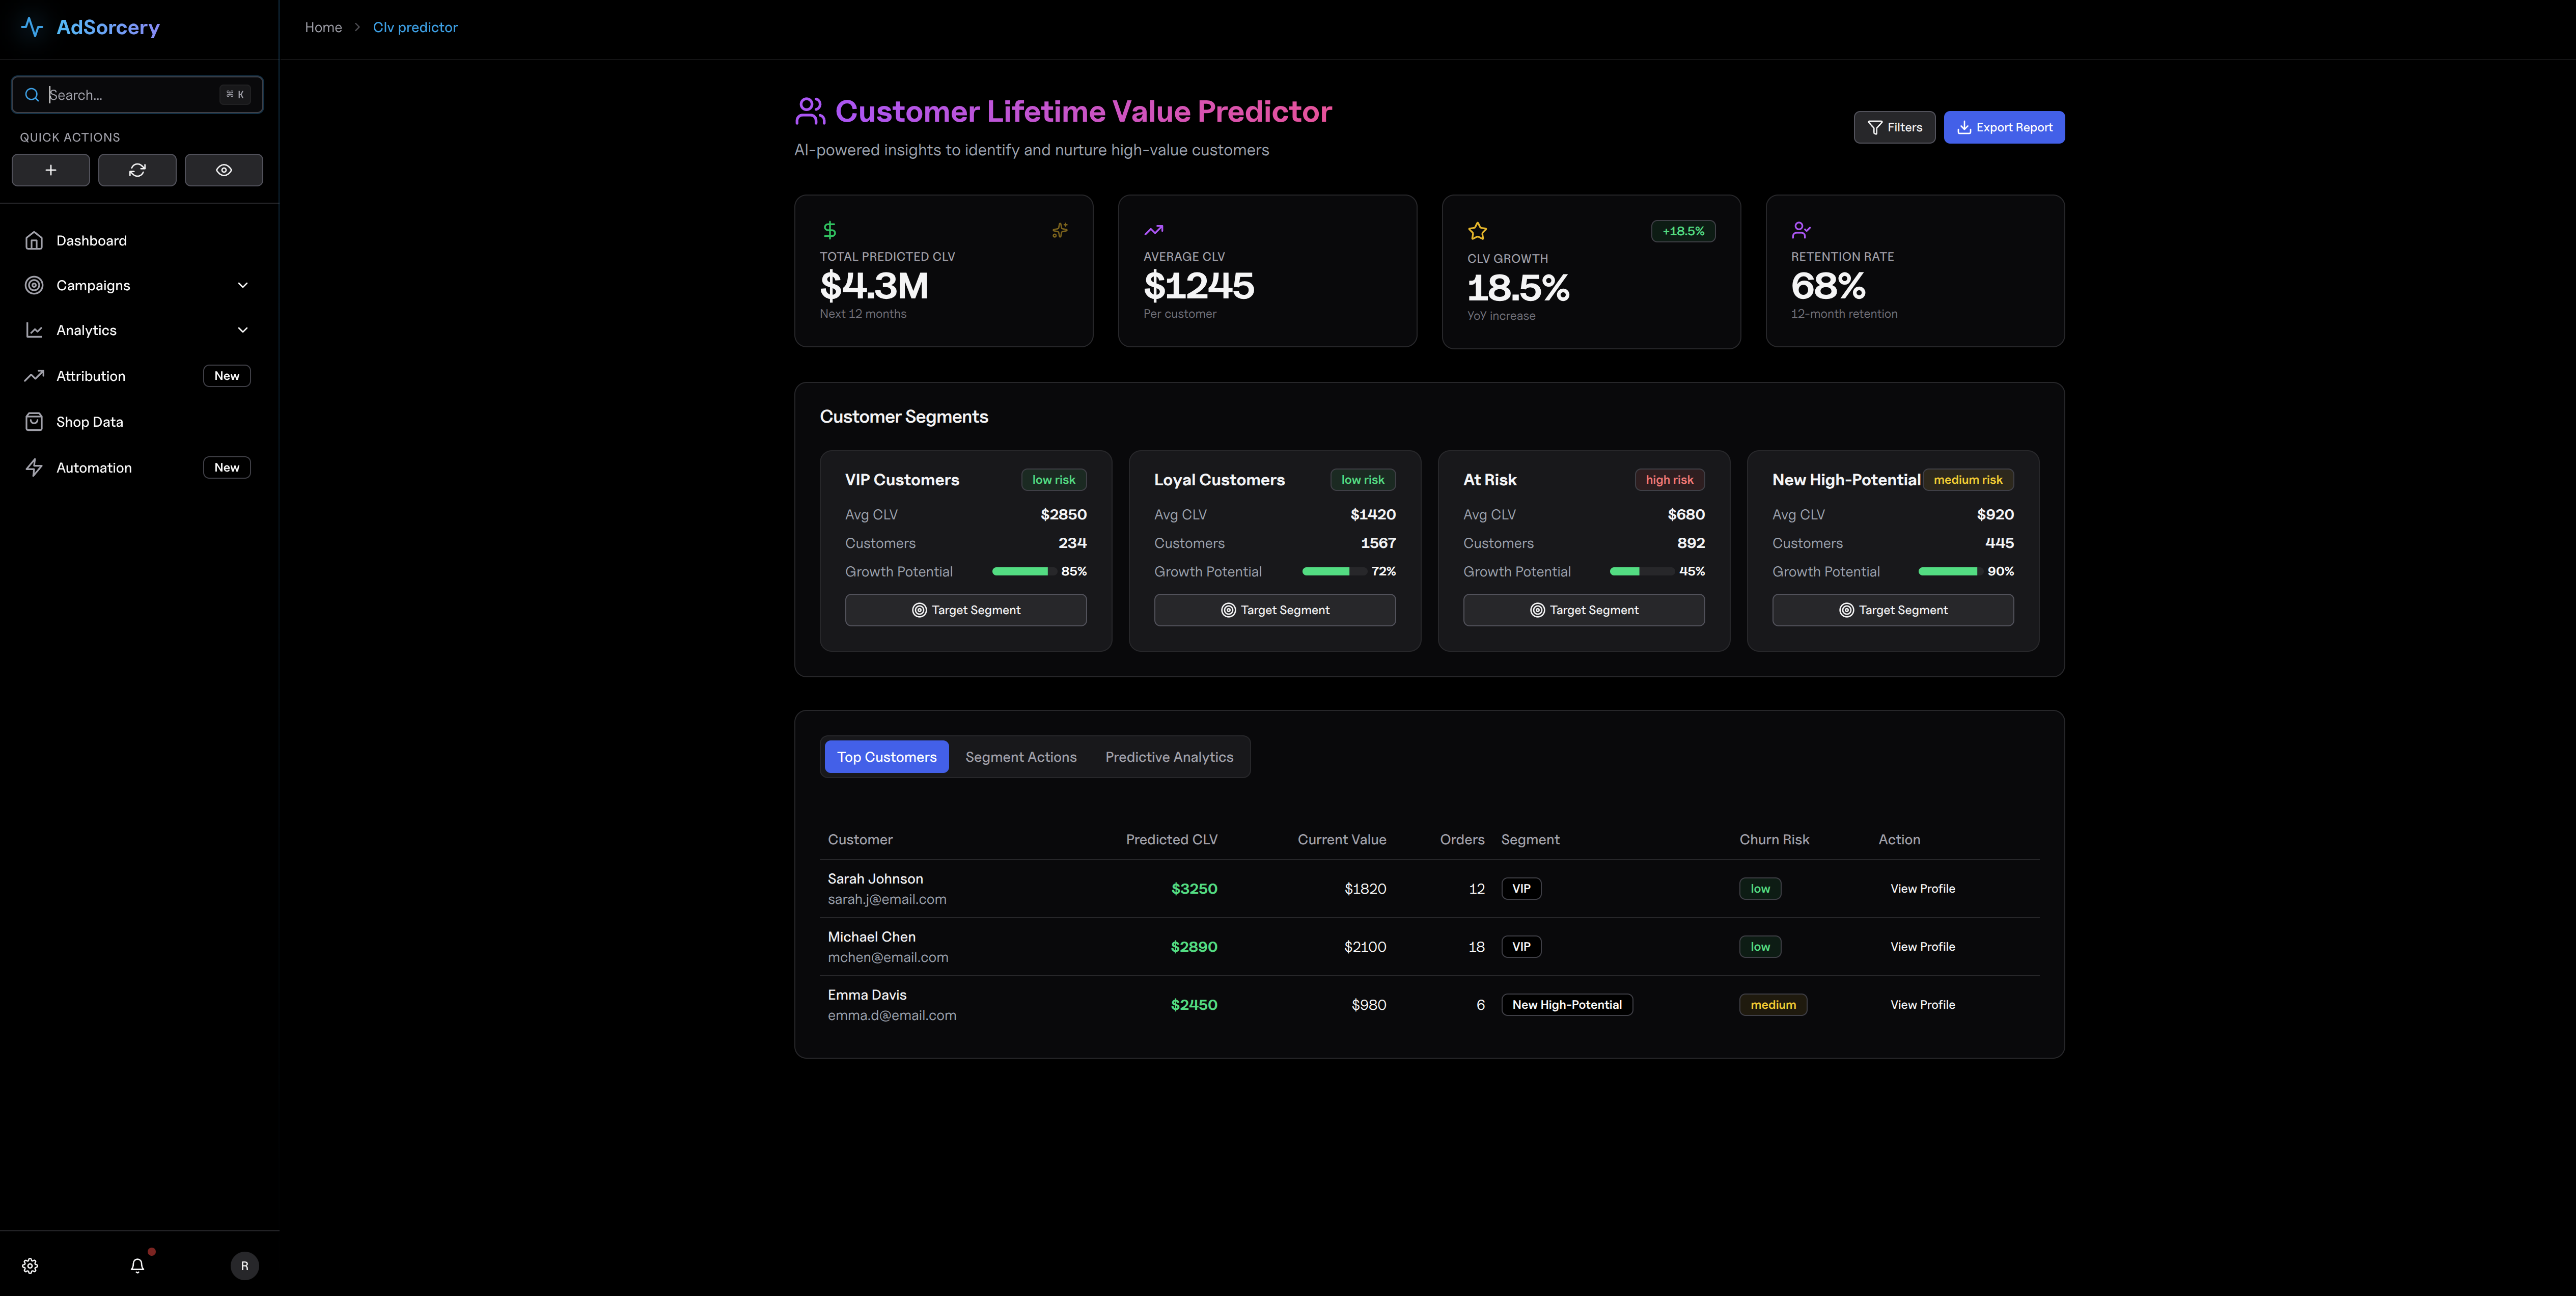Click View Profile for Michael Chen
The height and width of the screenshot is (1296, 2576).
point(1922,947)
